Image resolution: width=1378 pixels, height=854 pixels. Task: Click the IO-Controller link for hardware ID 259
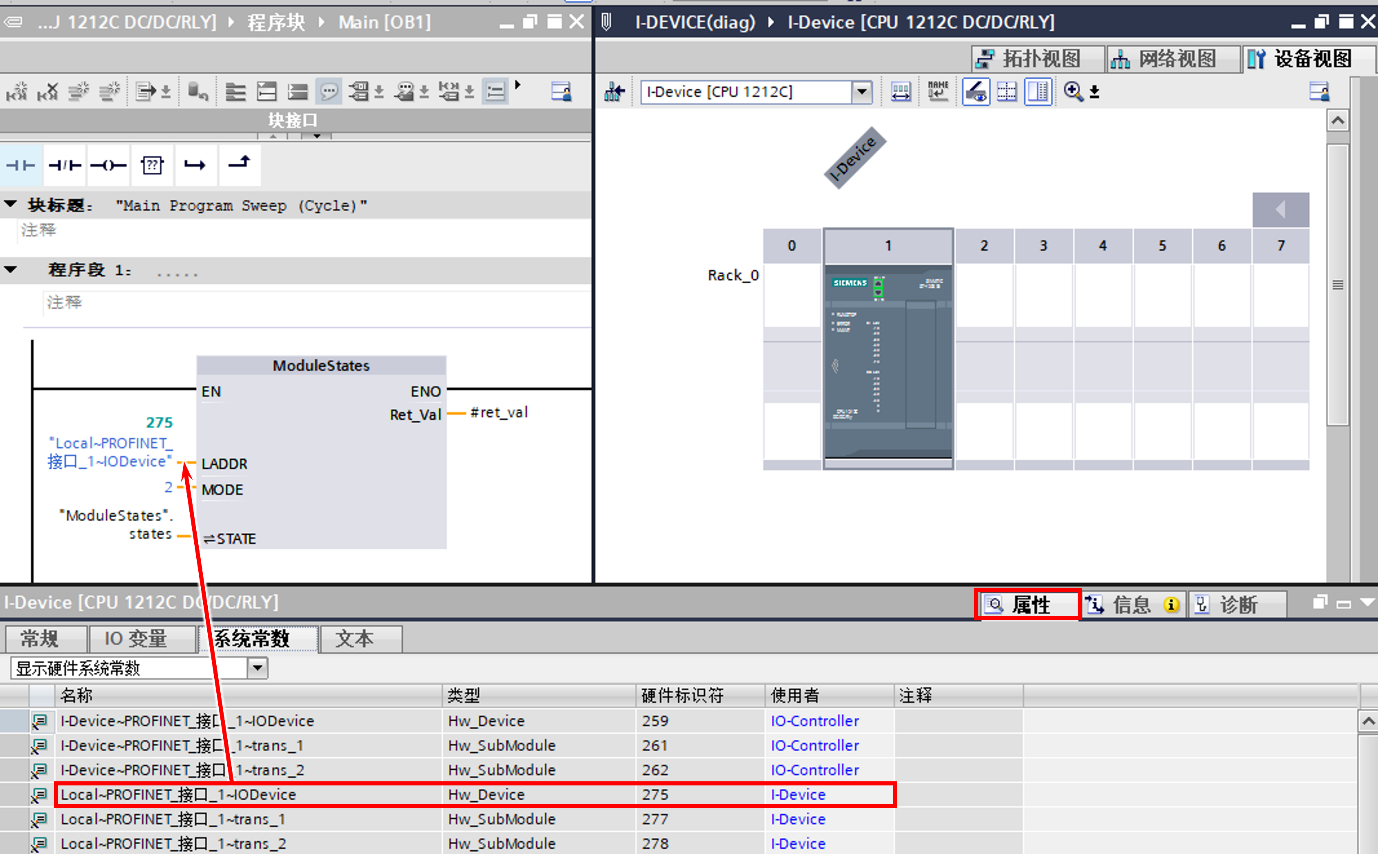pyautogui.click(x=814, y=721)
